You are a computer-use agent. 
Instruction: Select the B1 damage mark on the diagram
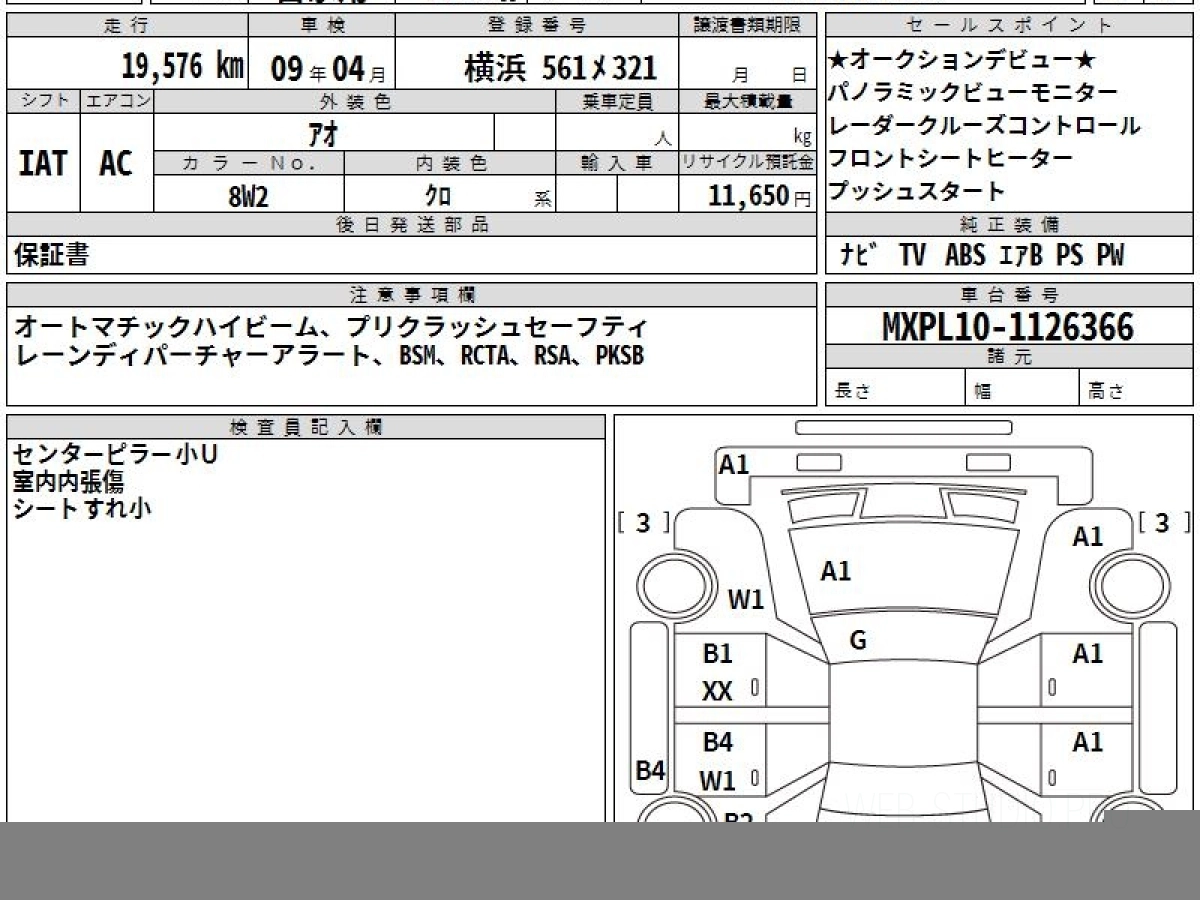click(717, 654)
